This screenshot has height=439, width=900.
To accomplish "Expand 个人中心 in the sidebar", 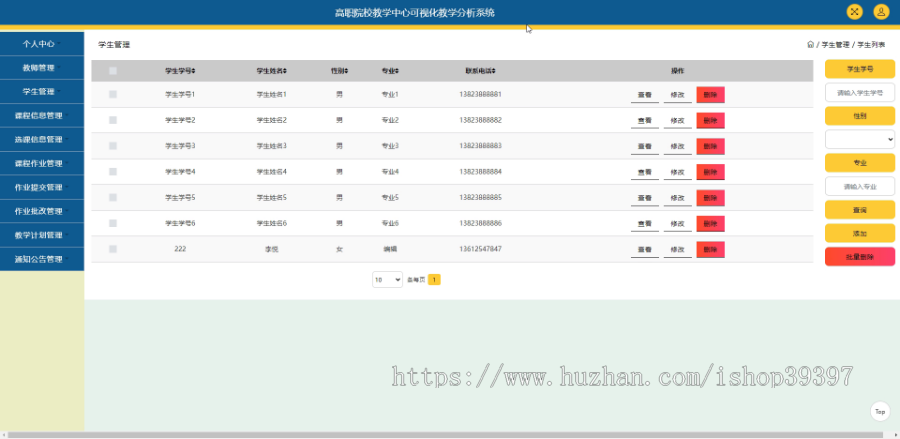I will pyautogui.click(x=42, y=44).
